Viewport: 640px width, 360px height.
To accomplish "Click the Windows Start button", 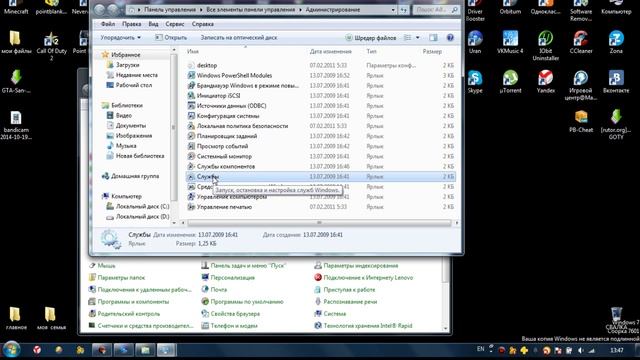I will click(11, 350).
